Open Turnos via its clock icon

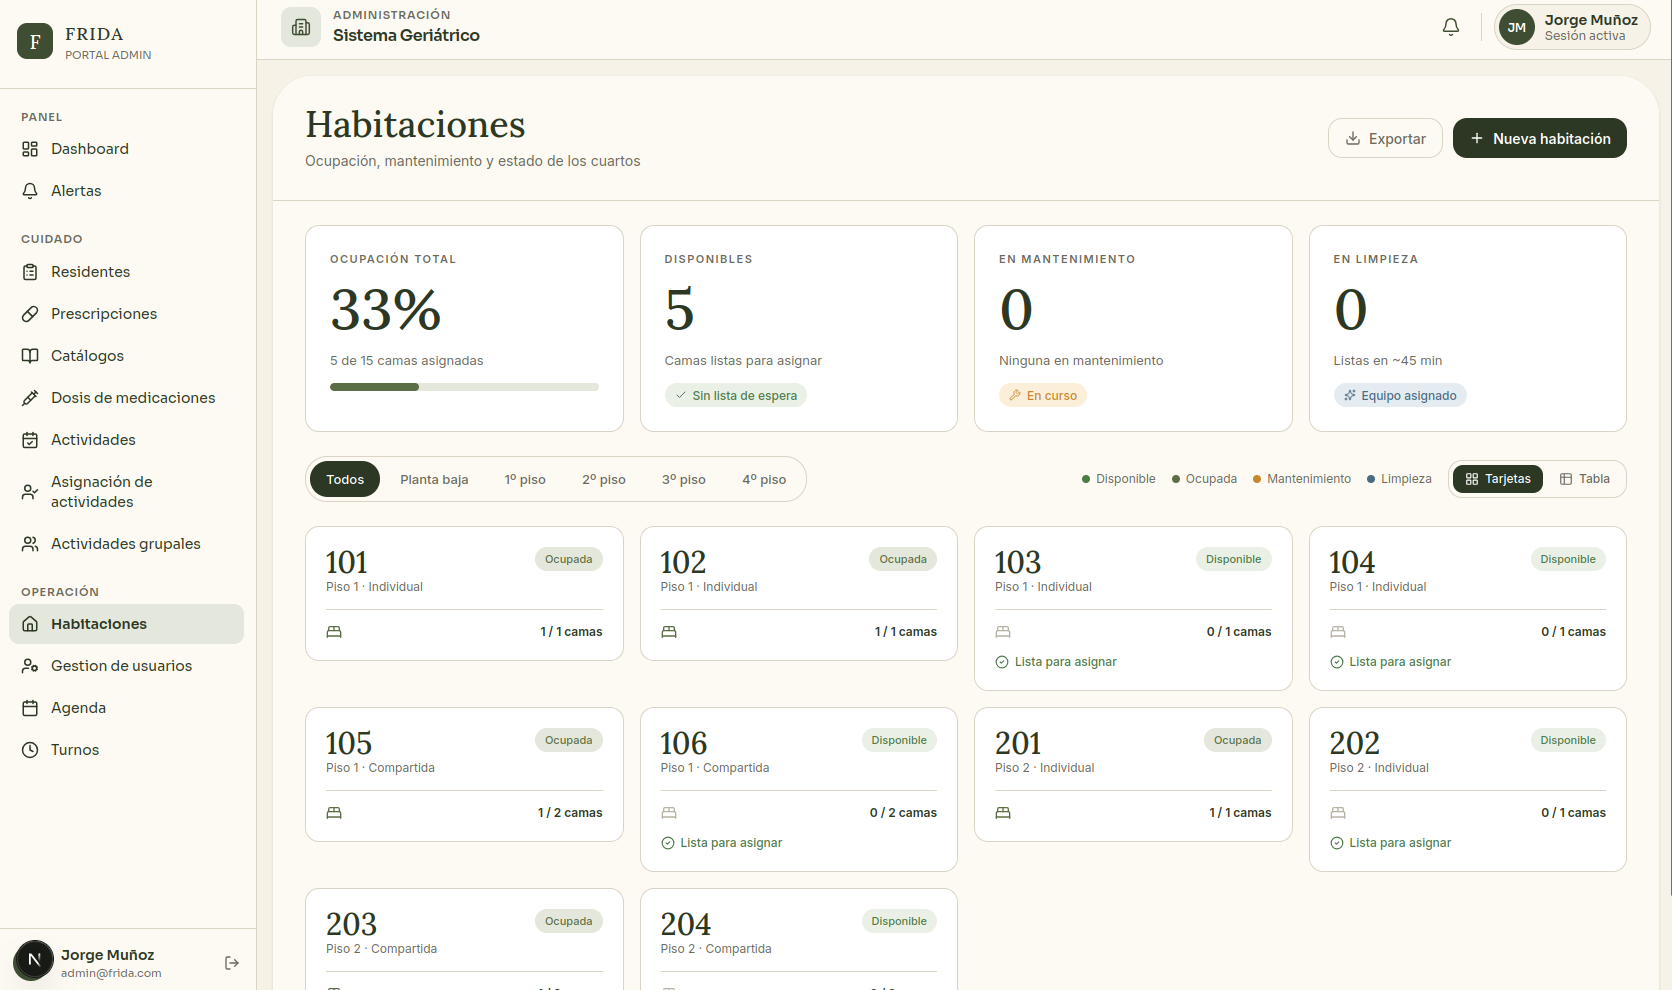[x=30, y=750]
